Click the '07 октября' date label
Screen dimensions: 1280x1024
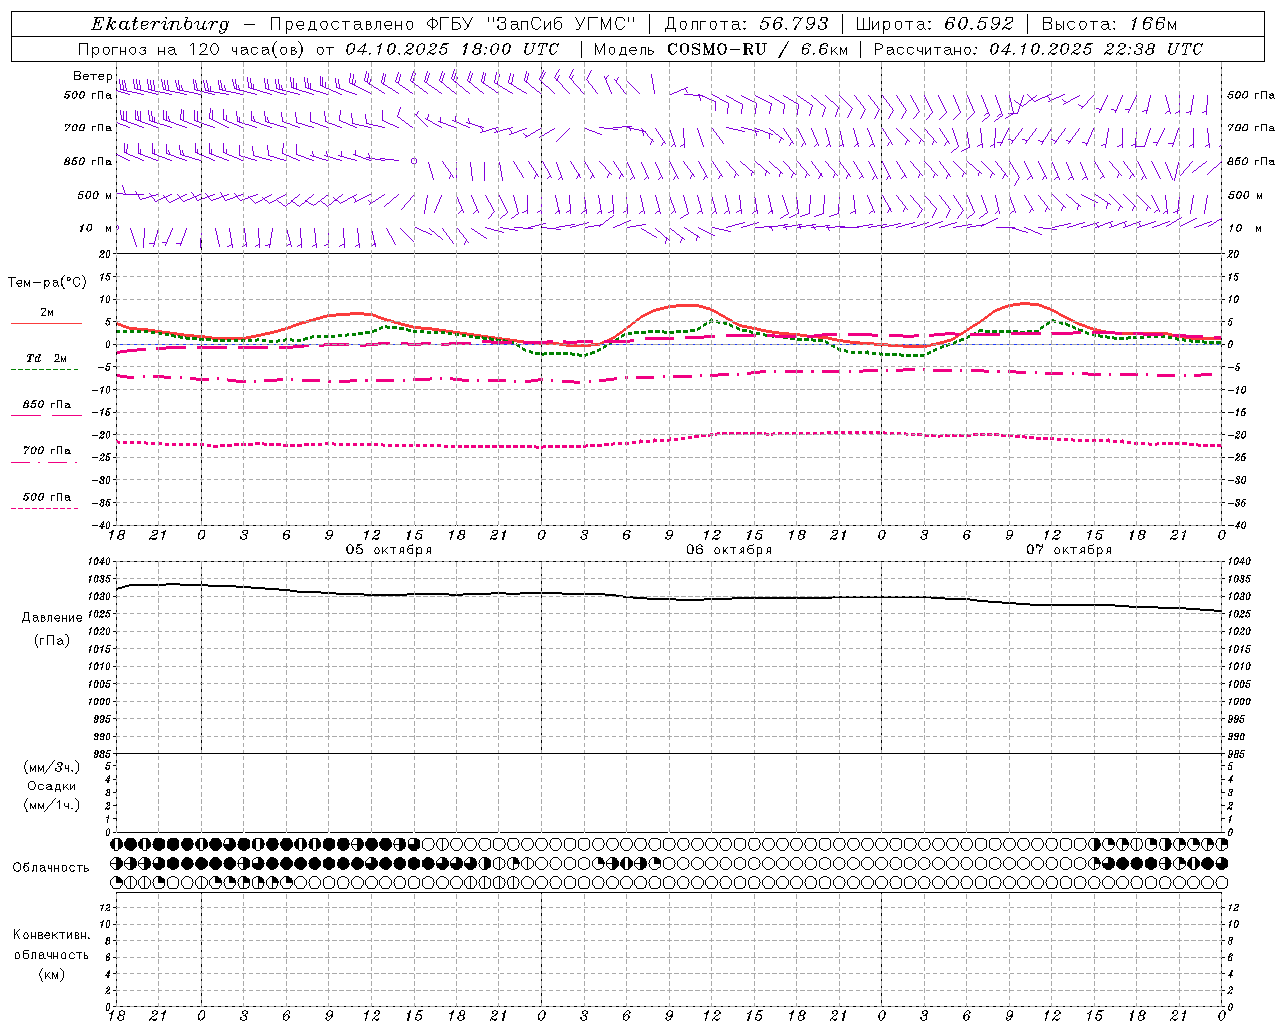coord(1069,549)
